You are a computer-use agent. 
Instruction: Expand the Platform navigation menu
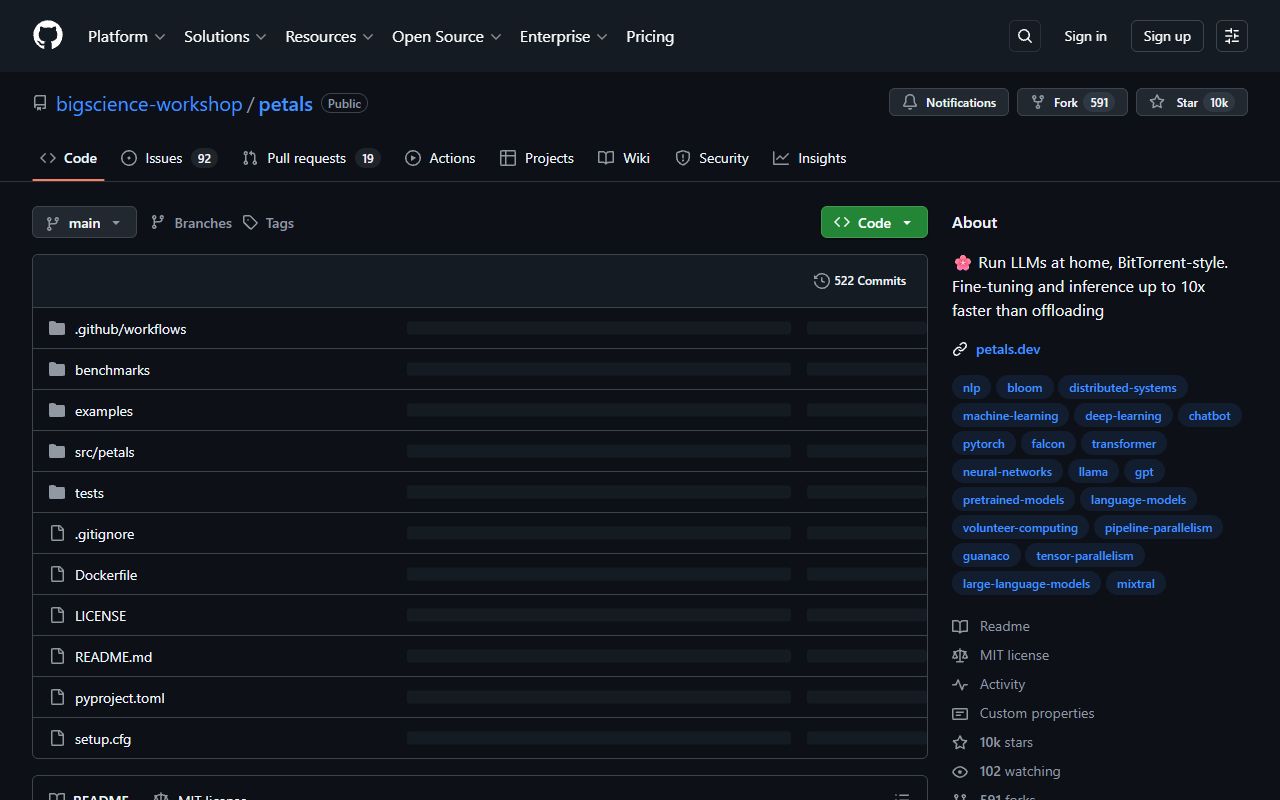pos(126,36)
